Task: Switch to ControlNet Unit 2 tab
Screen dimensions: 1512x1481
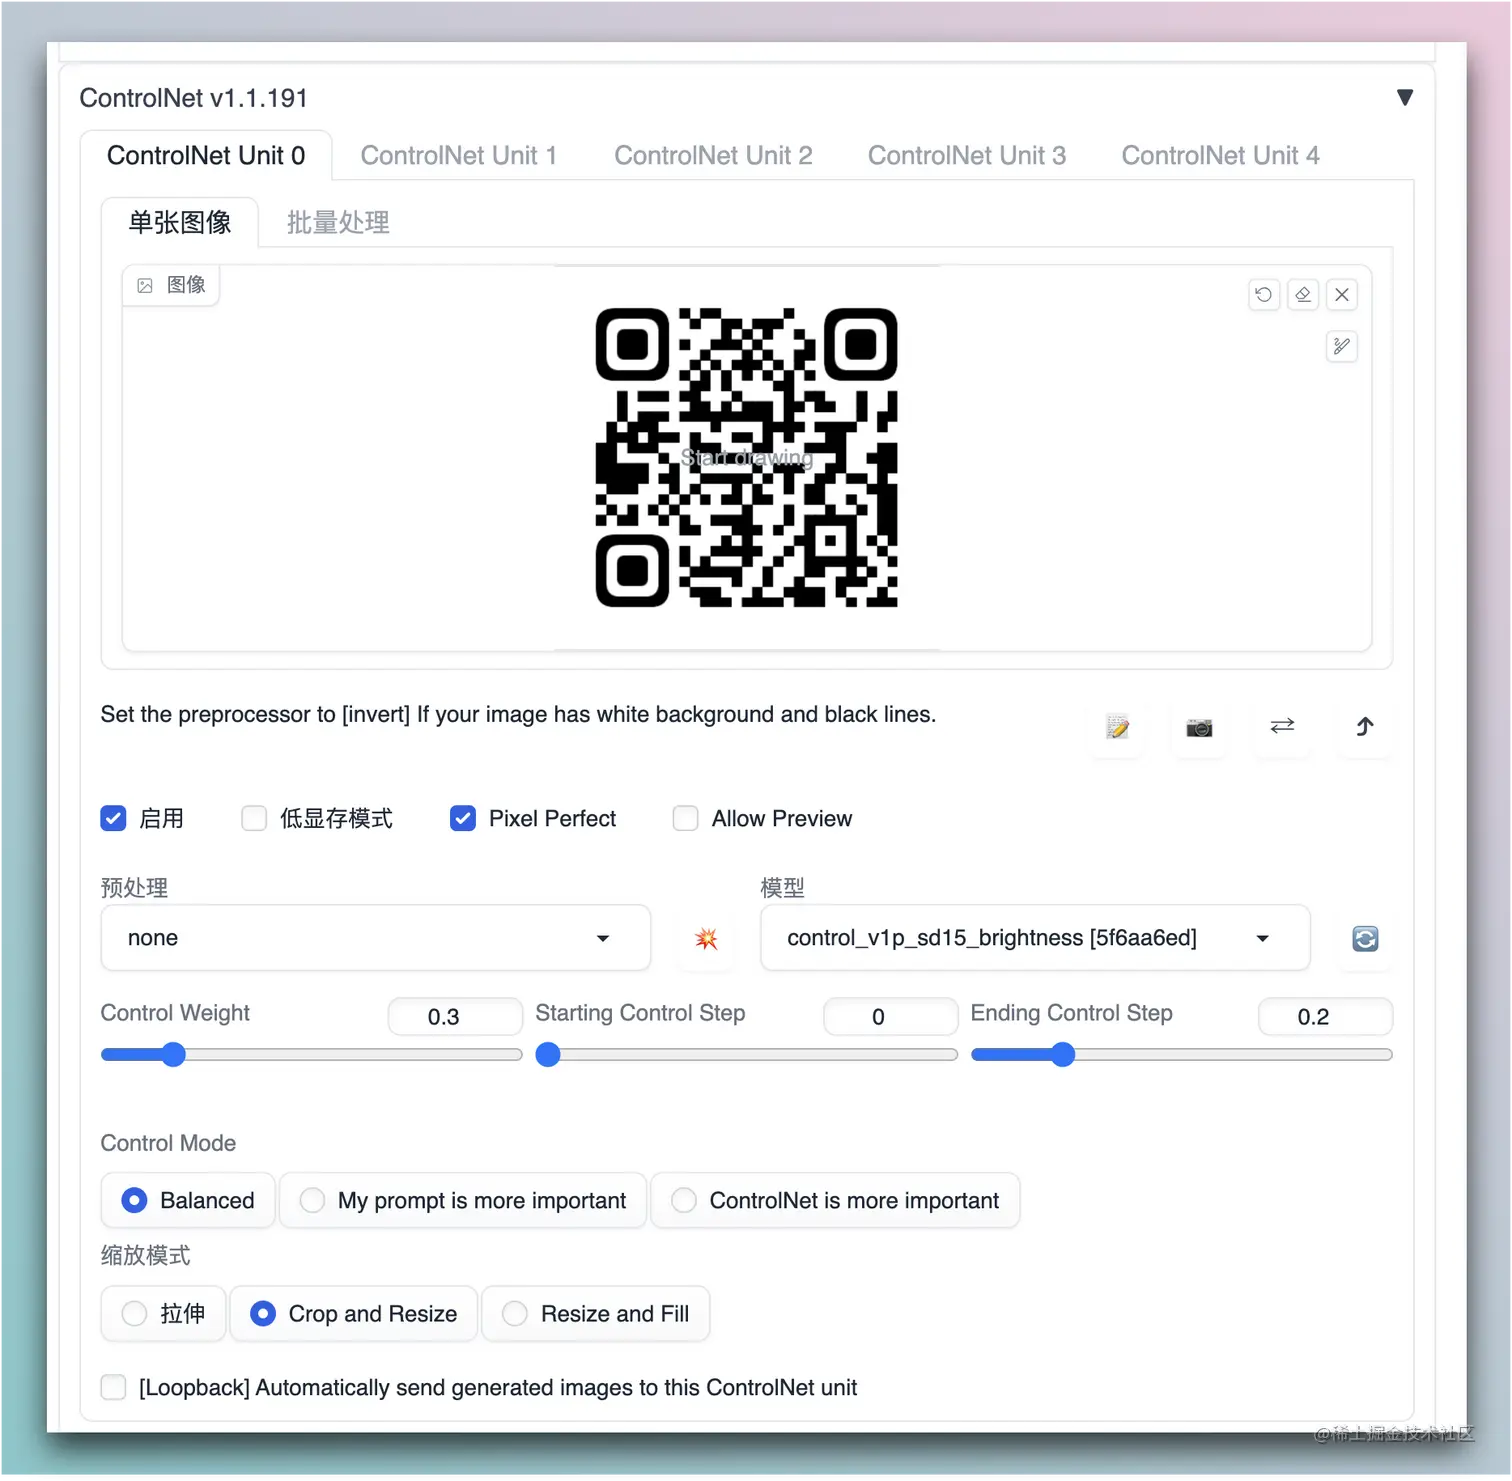Action: (x=713, y=156)
